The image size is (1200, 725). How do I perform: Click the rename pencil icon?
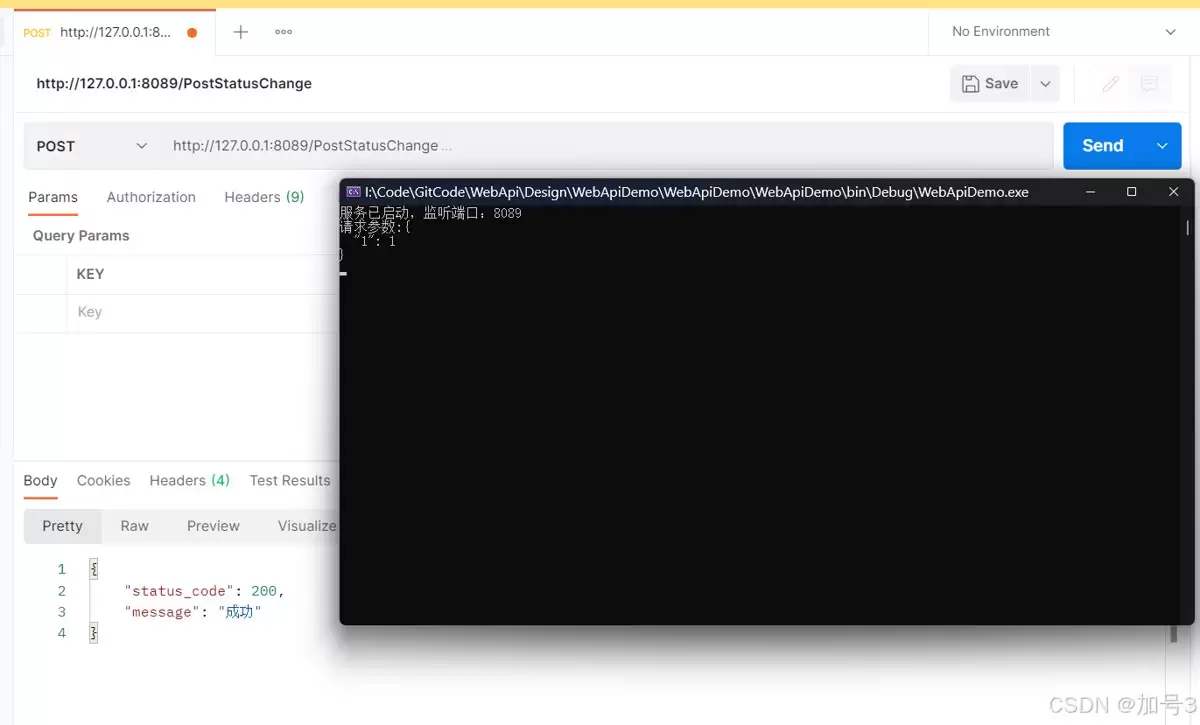pos(1110,84)
